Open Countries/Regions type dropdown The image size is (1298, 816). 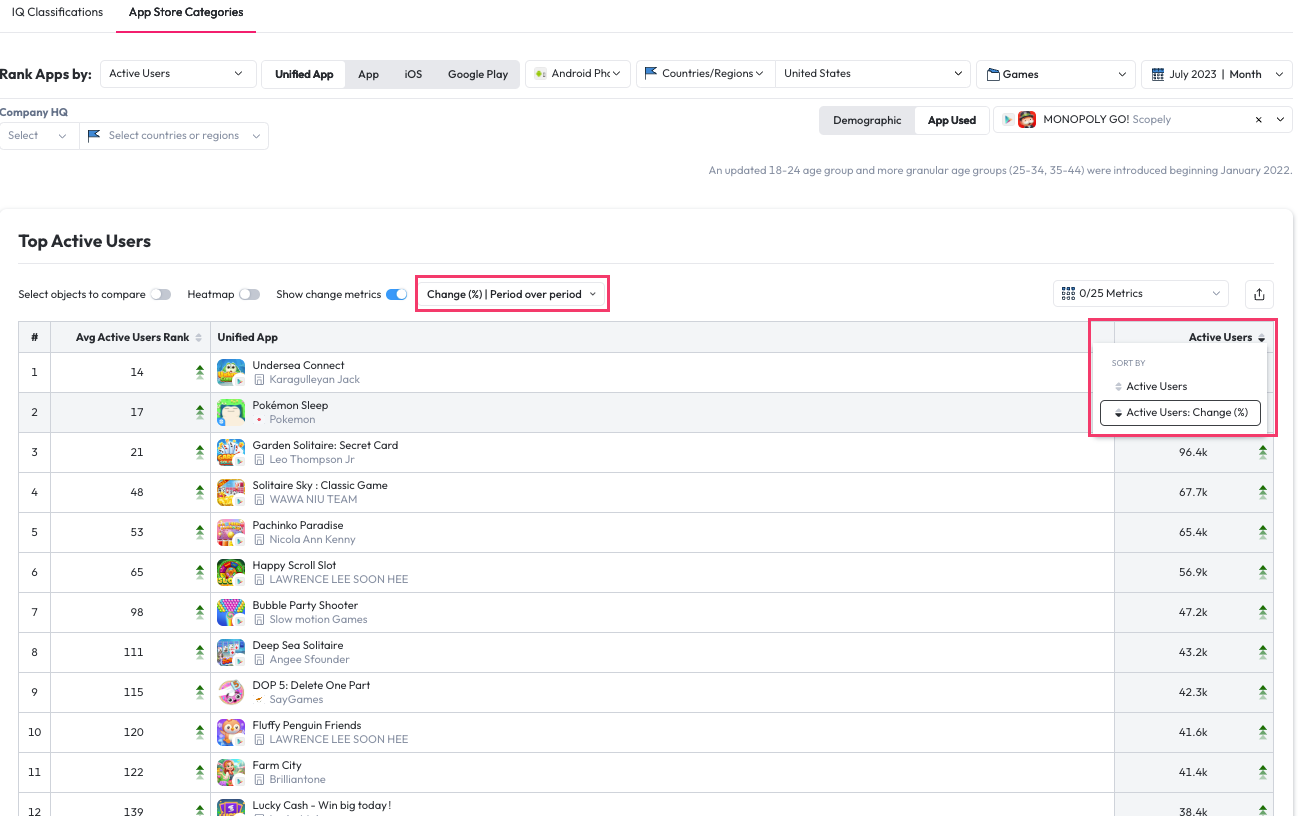[x=706, y=74]
